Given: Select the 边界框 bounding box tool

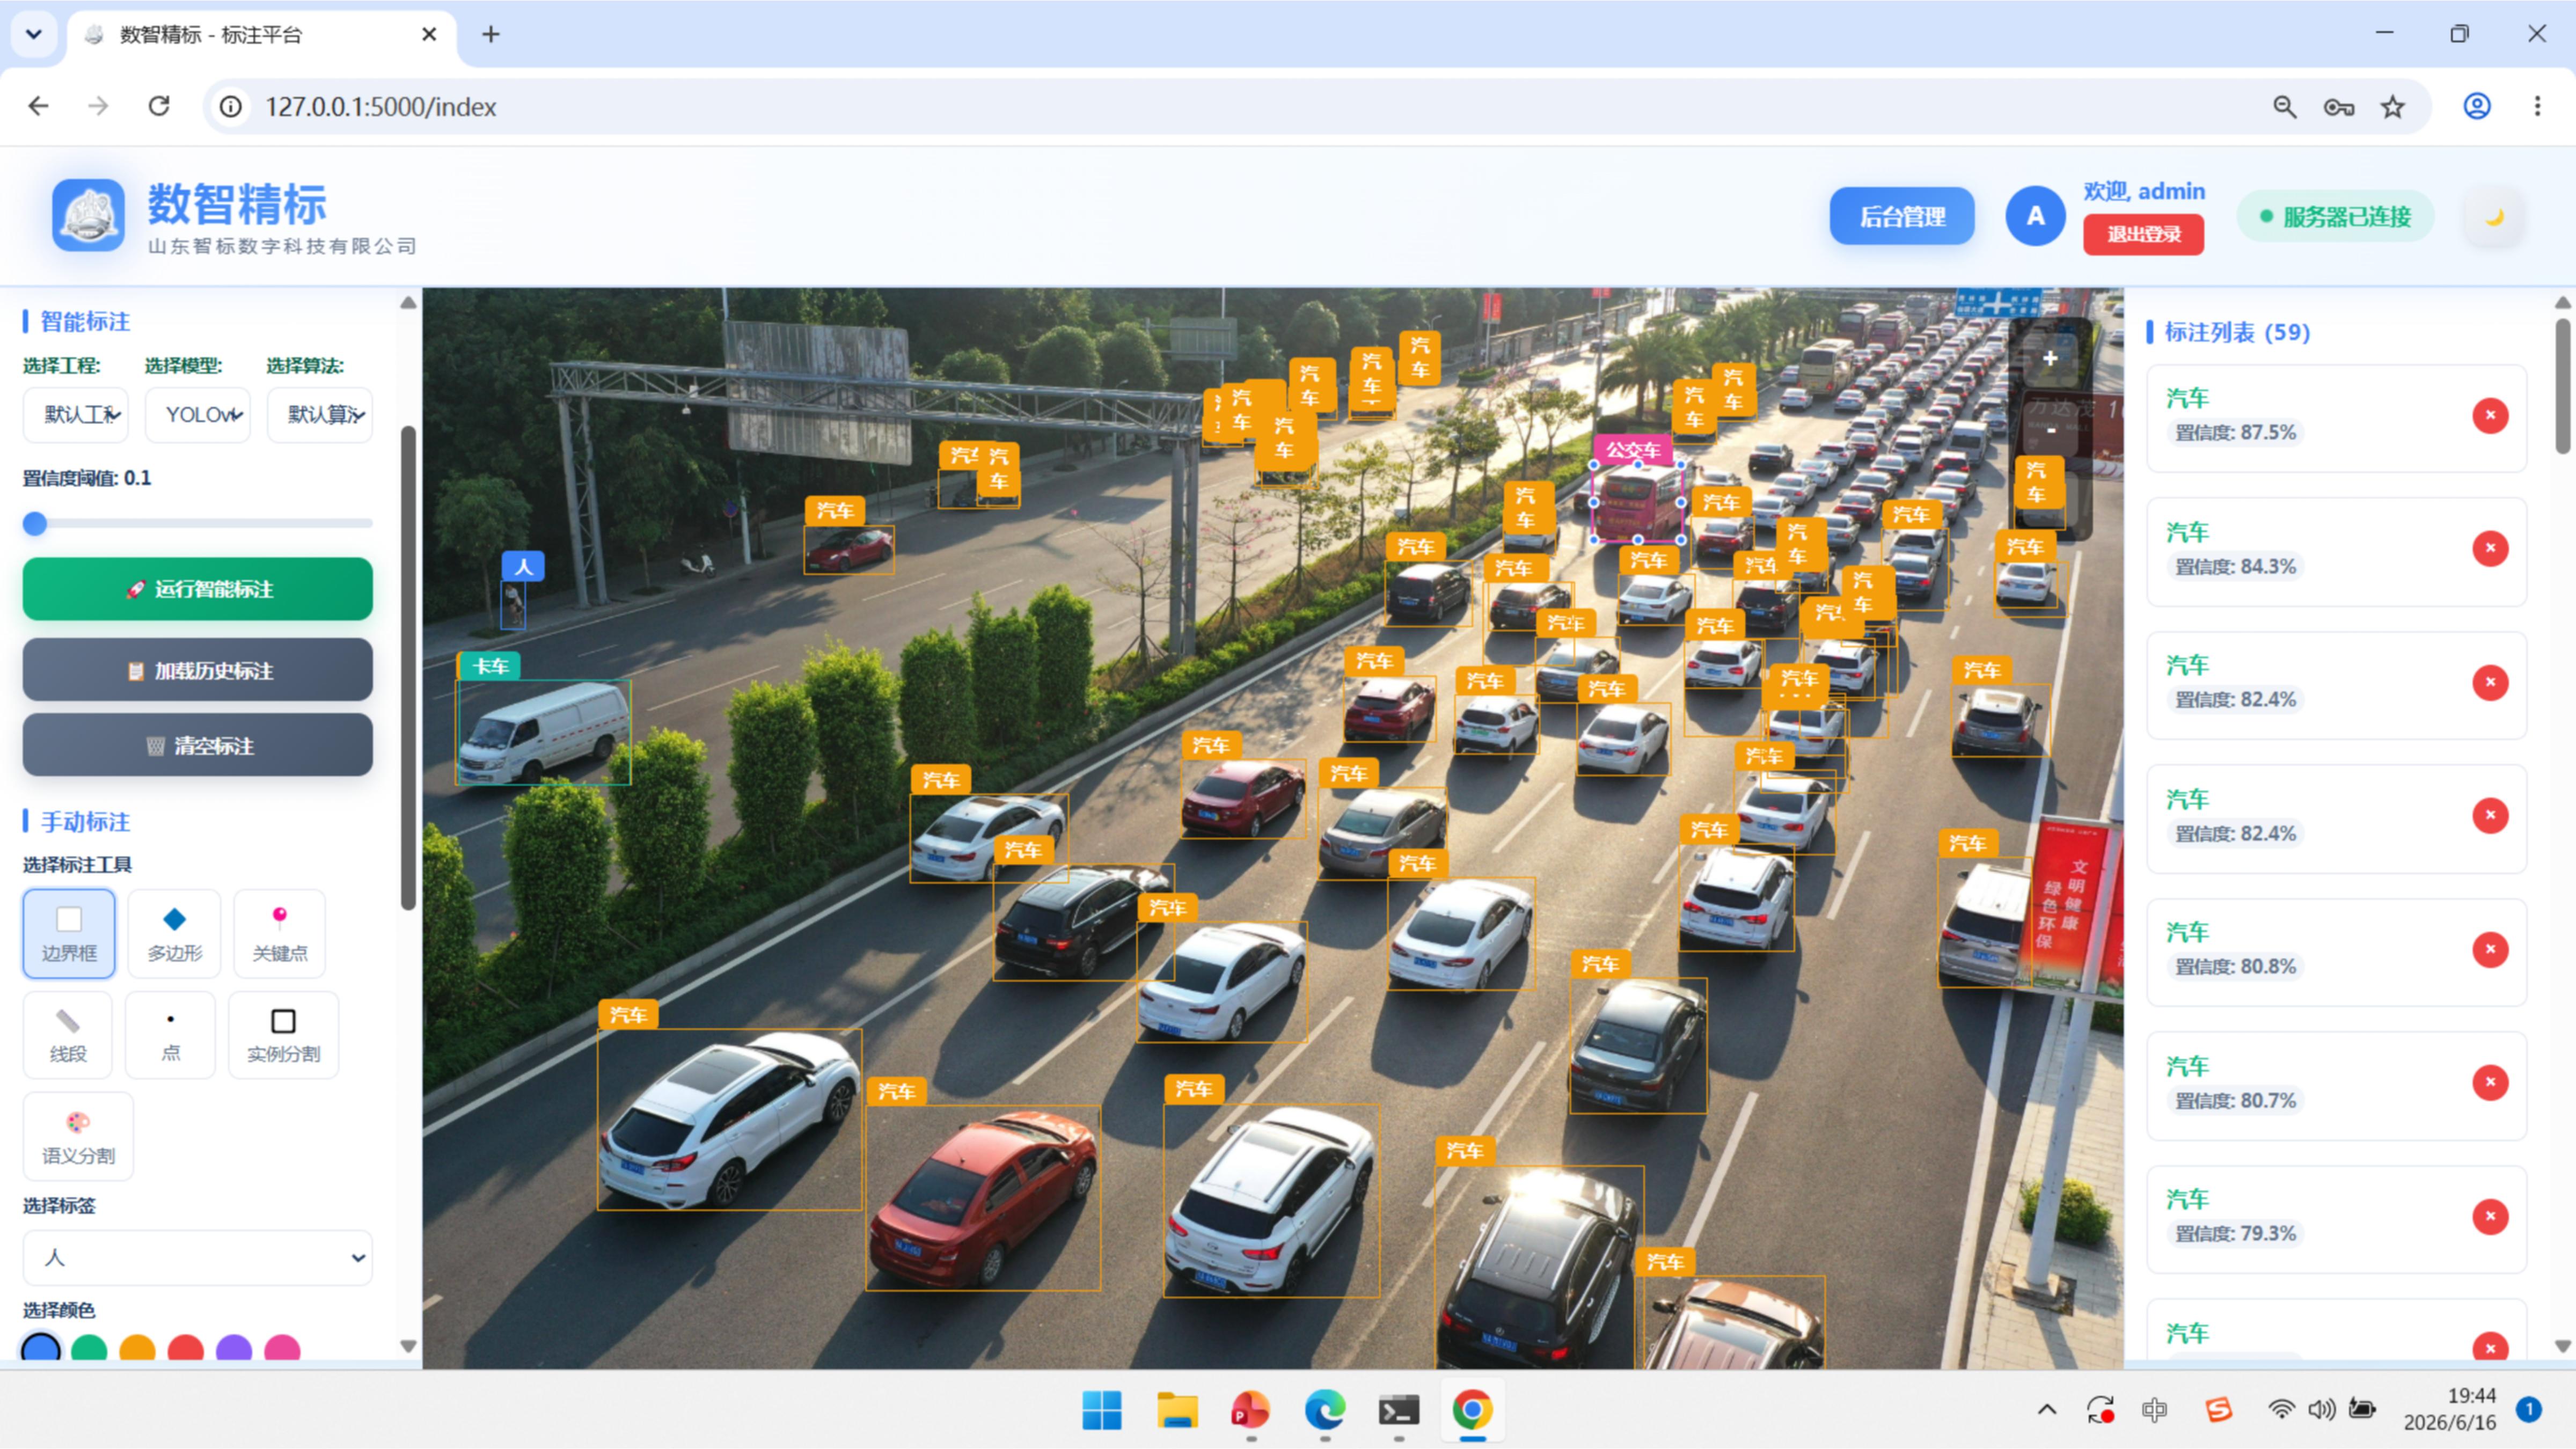Looking at the screenshot, I should [69, 933].
